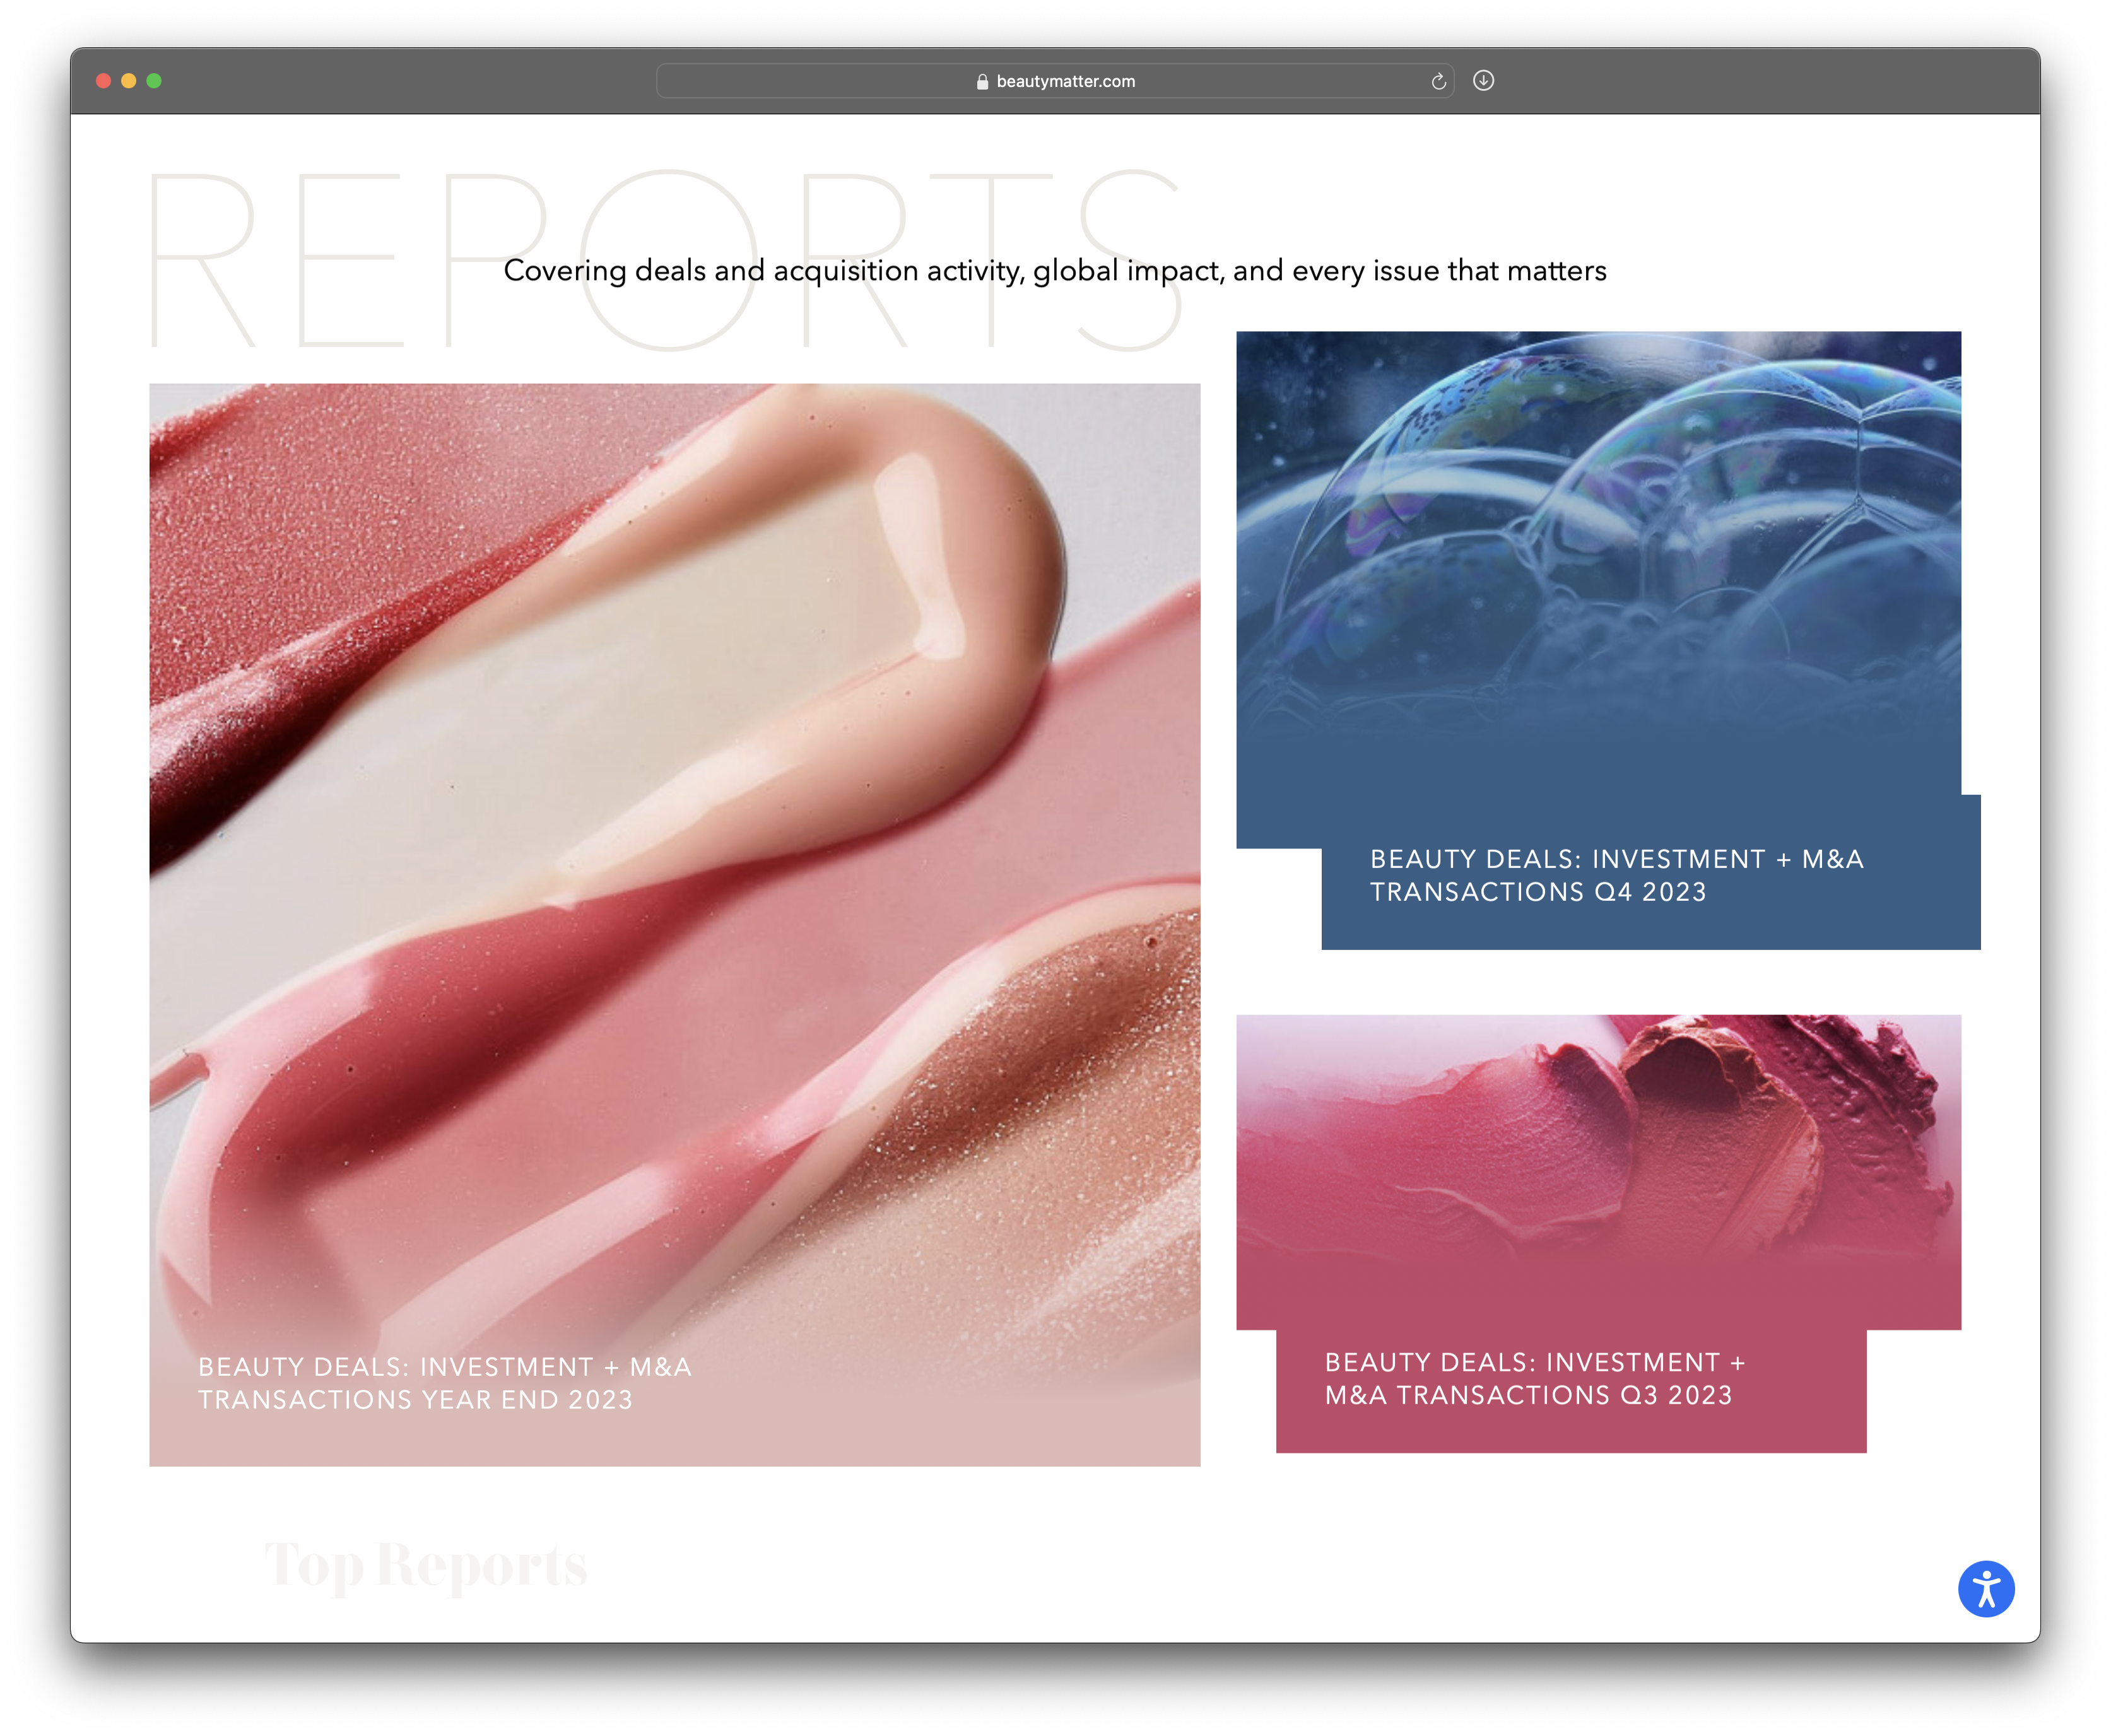
Task: Close the Safari window with red button
Action: 103,81
